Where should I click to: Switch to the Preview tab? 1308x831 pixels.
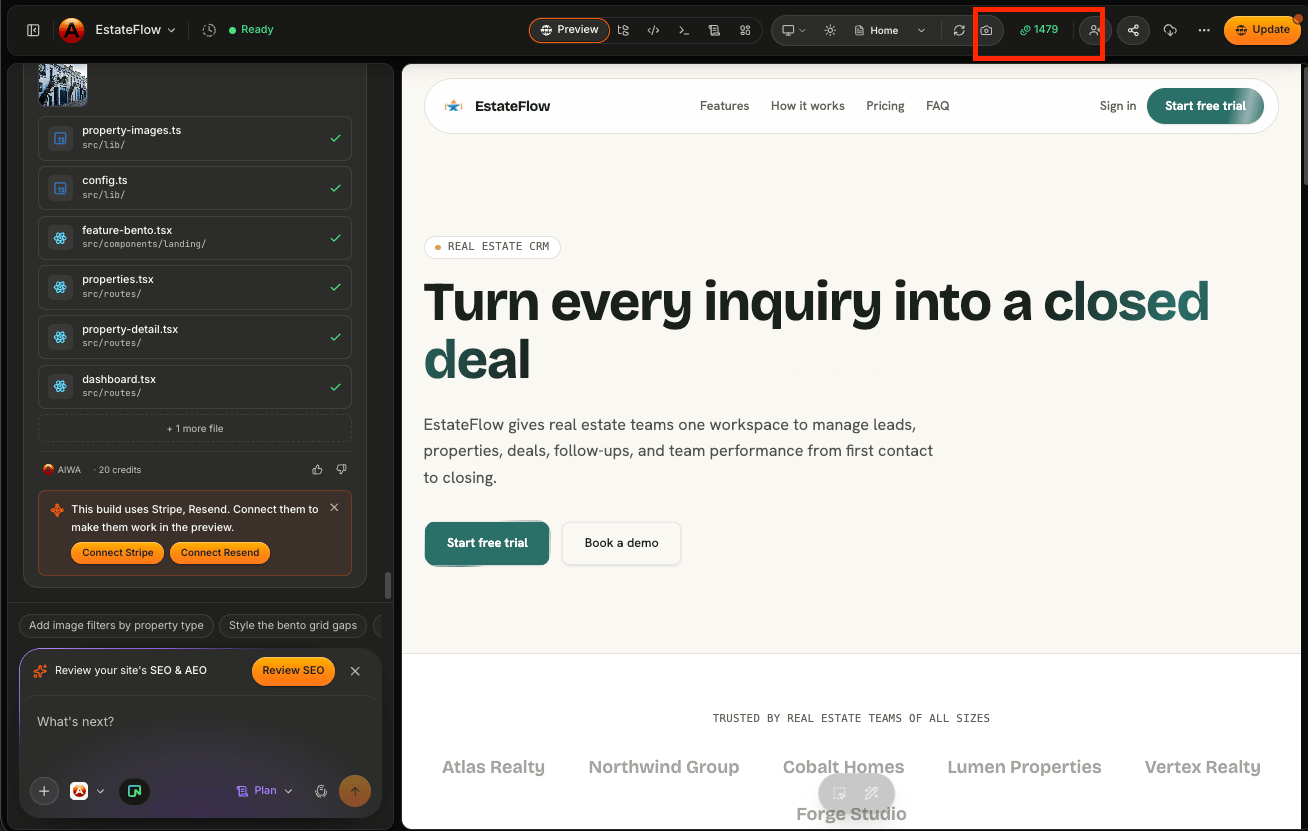coord(569,30)
